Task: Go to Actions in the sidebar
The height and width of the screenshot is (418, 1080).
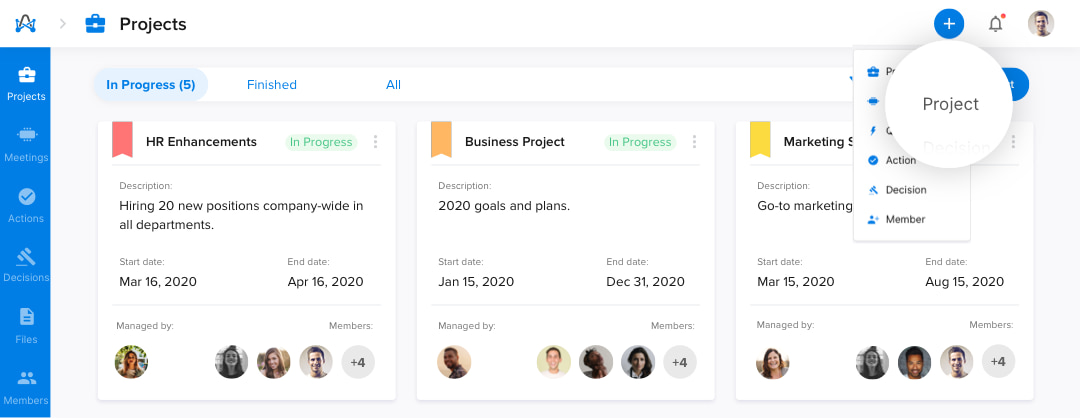Action: pyautogui.click(x=25, y=205)
